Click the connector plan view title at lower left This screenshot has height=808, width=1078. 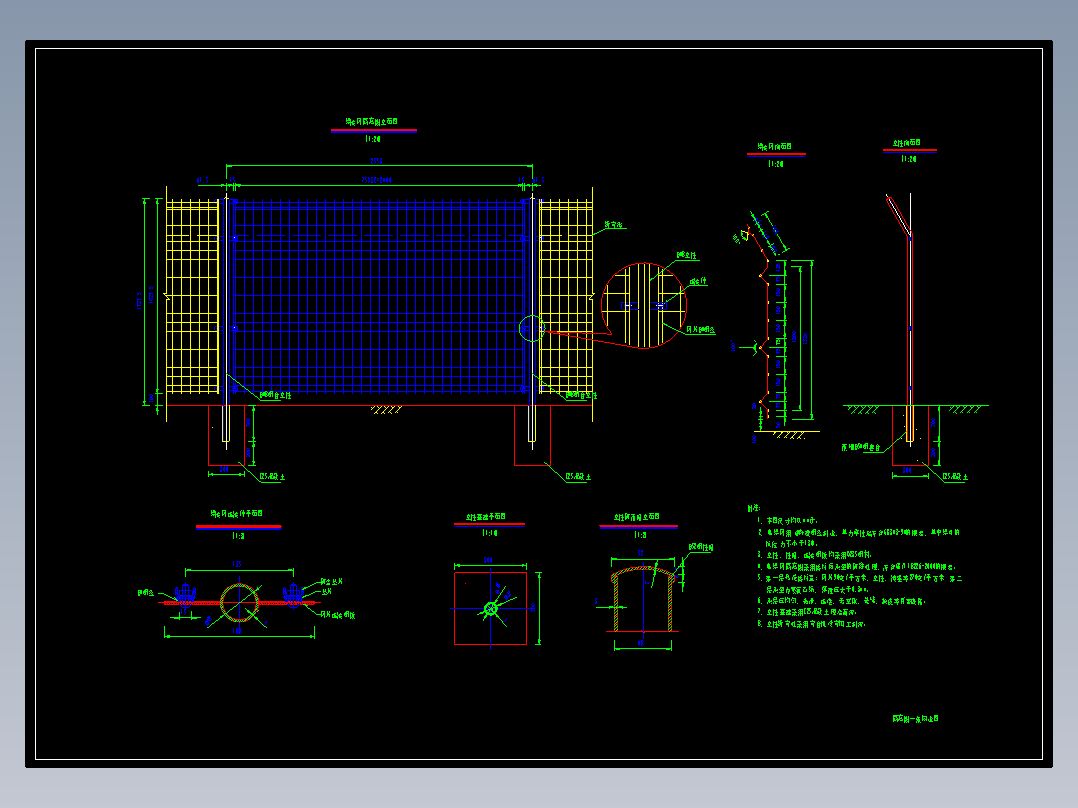(x=236, y=514)
